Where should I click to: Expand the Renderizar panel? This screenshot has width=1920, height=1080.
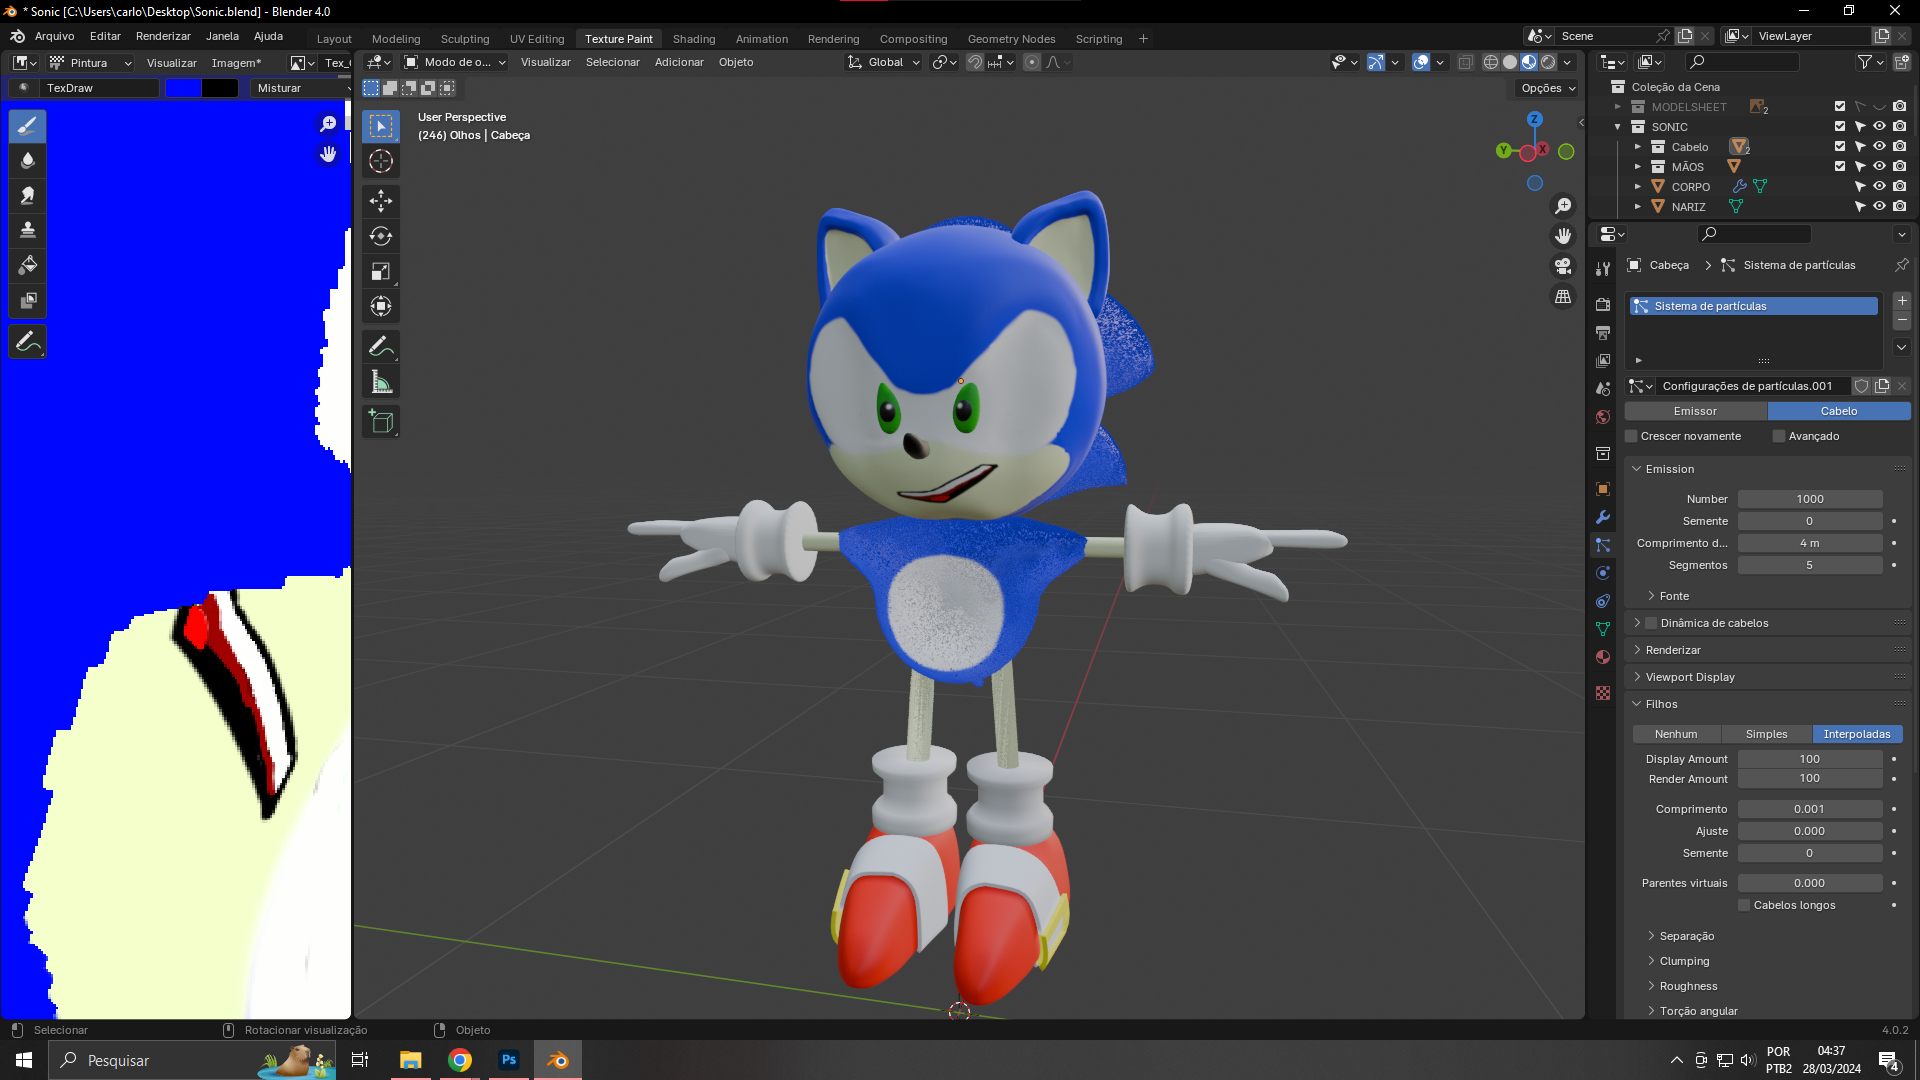[1673, 650]
